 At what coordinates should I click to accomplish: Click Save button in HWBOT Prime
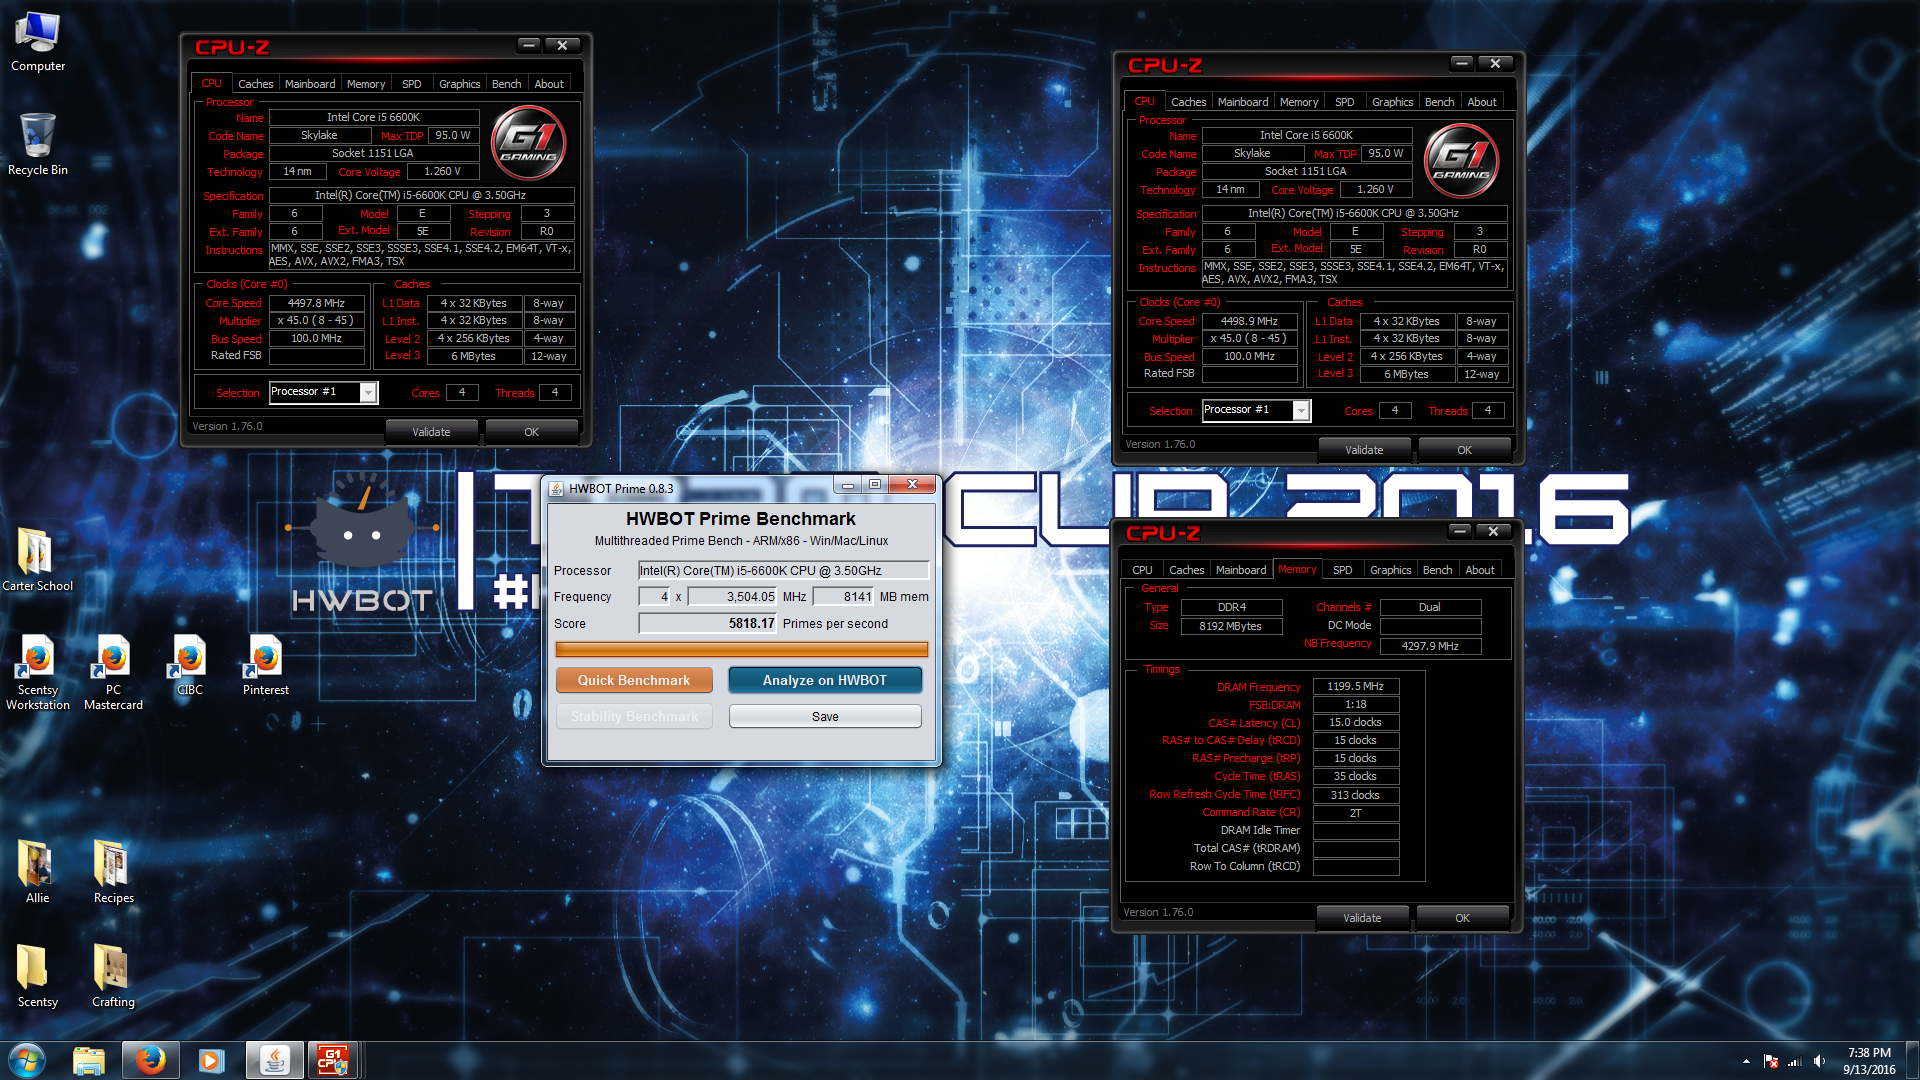tap(825, 716)
